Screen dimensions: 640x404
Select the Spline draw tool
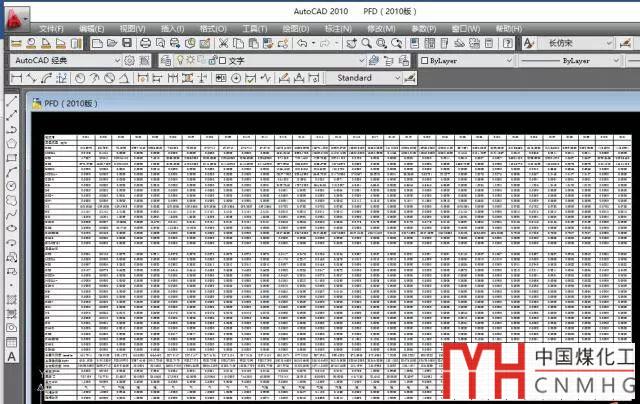(x=11, y=214)
